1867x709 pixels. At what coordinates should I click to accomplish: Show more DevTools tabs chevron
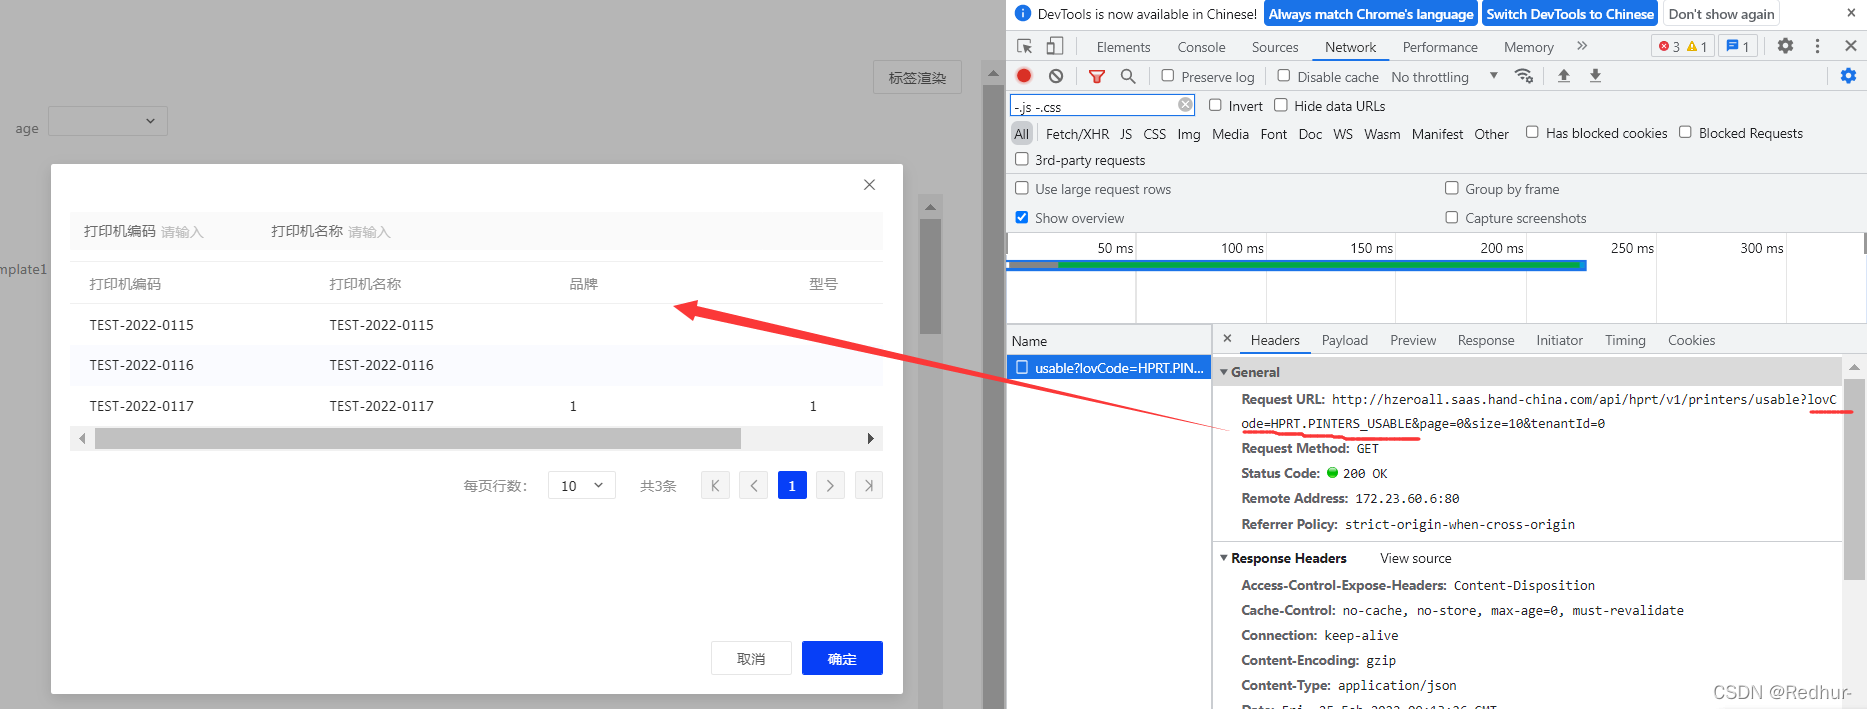pos(1582,46)
